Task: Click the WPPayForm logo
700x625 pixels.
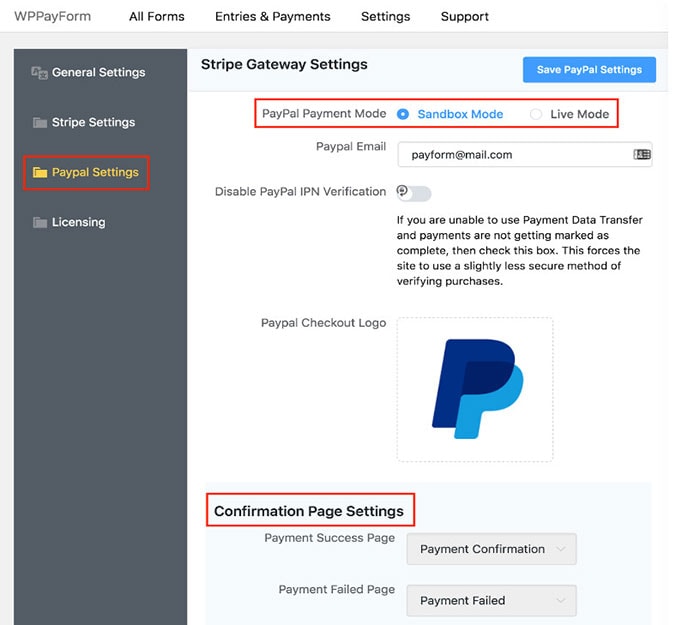Action: 52,16
